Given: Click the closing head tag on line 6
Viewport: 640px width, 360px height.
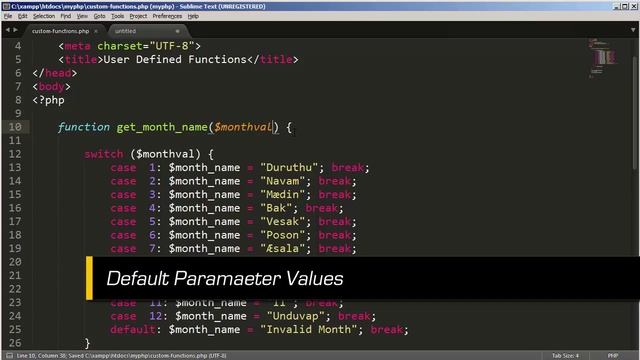Looking at the screenshot, I should click(54, 73).
